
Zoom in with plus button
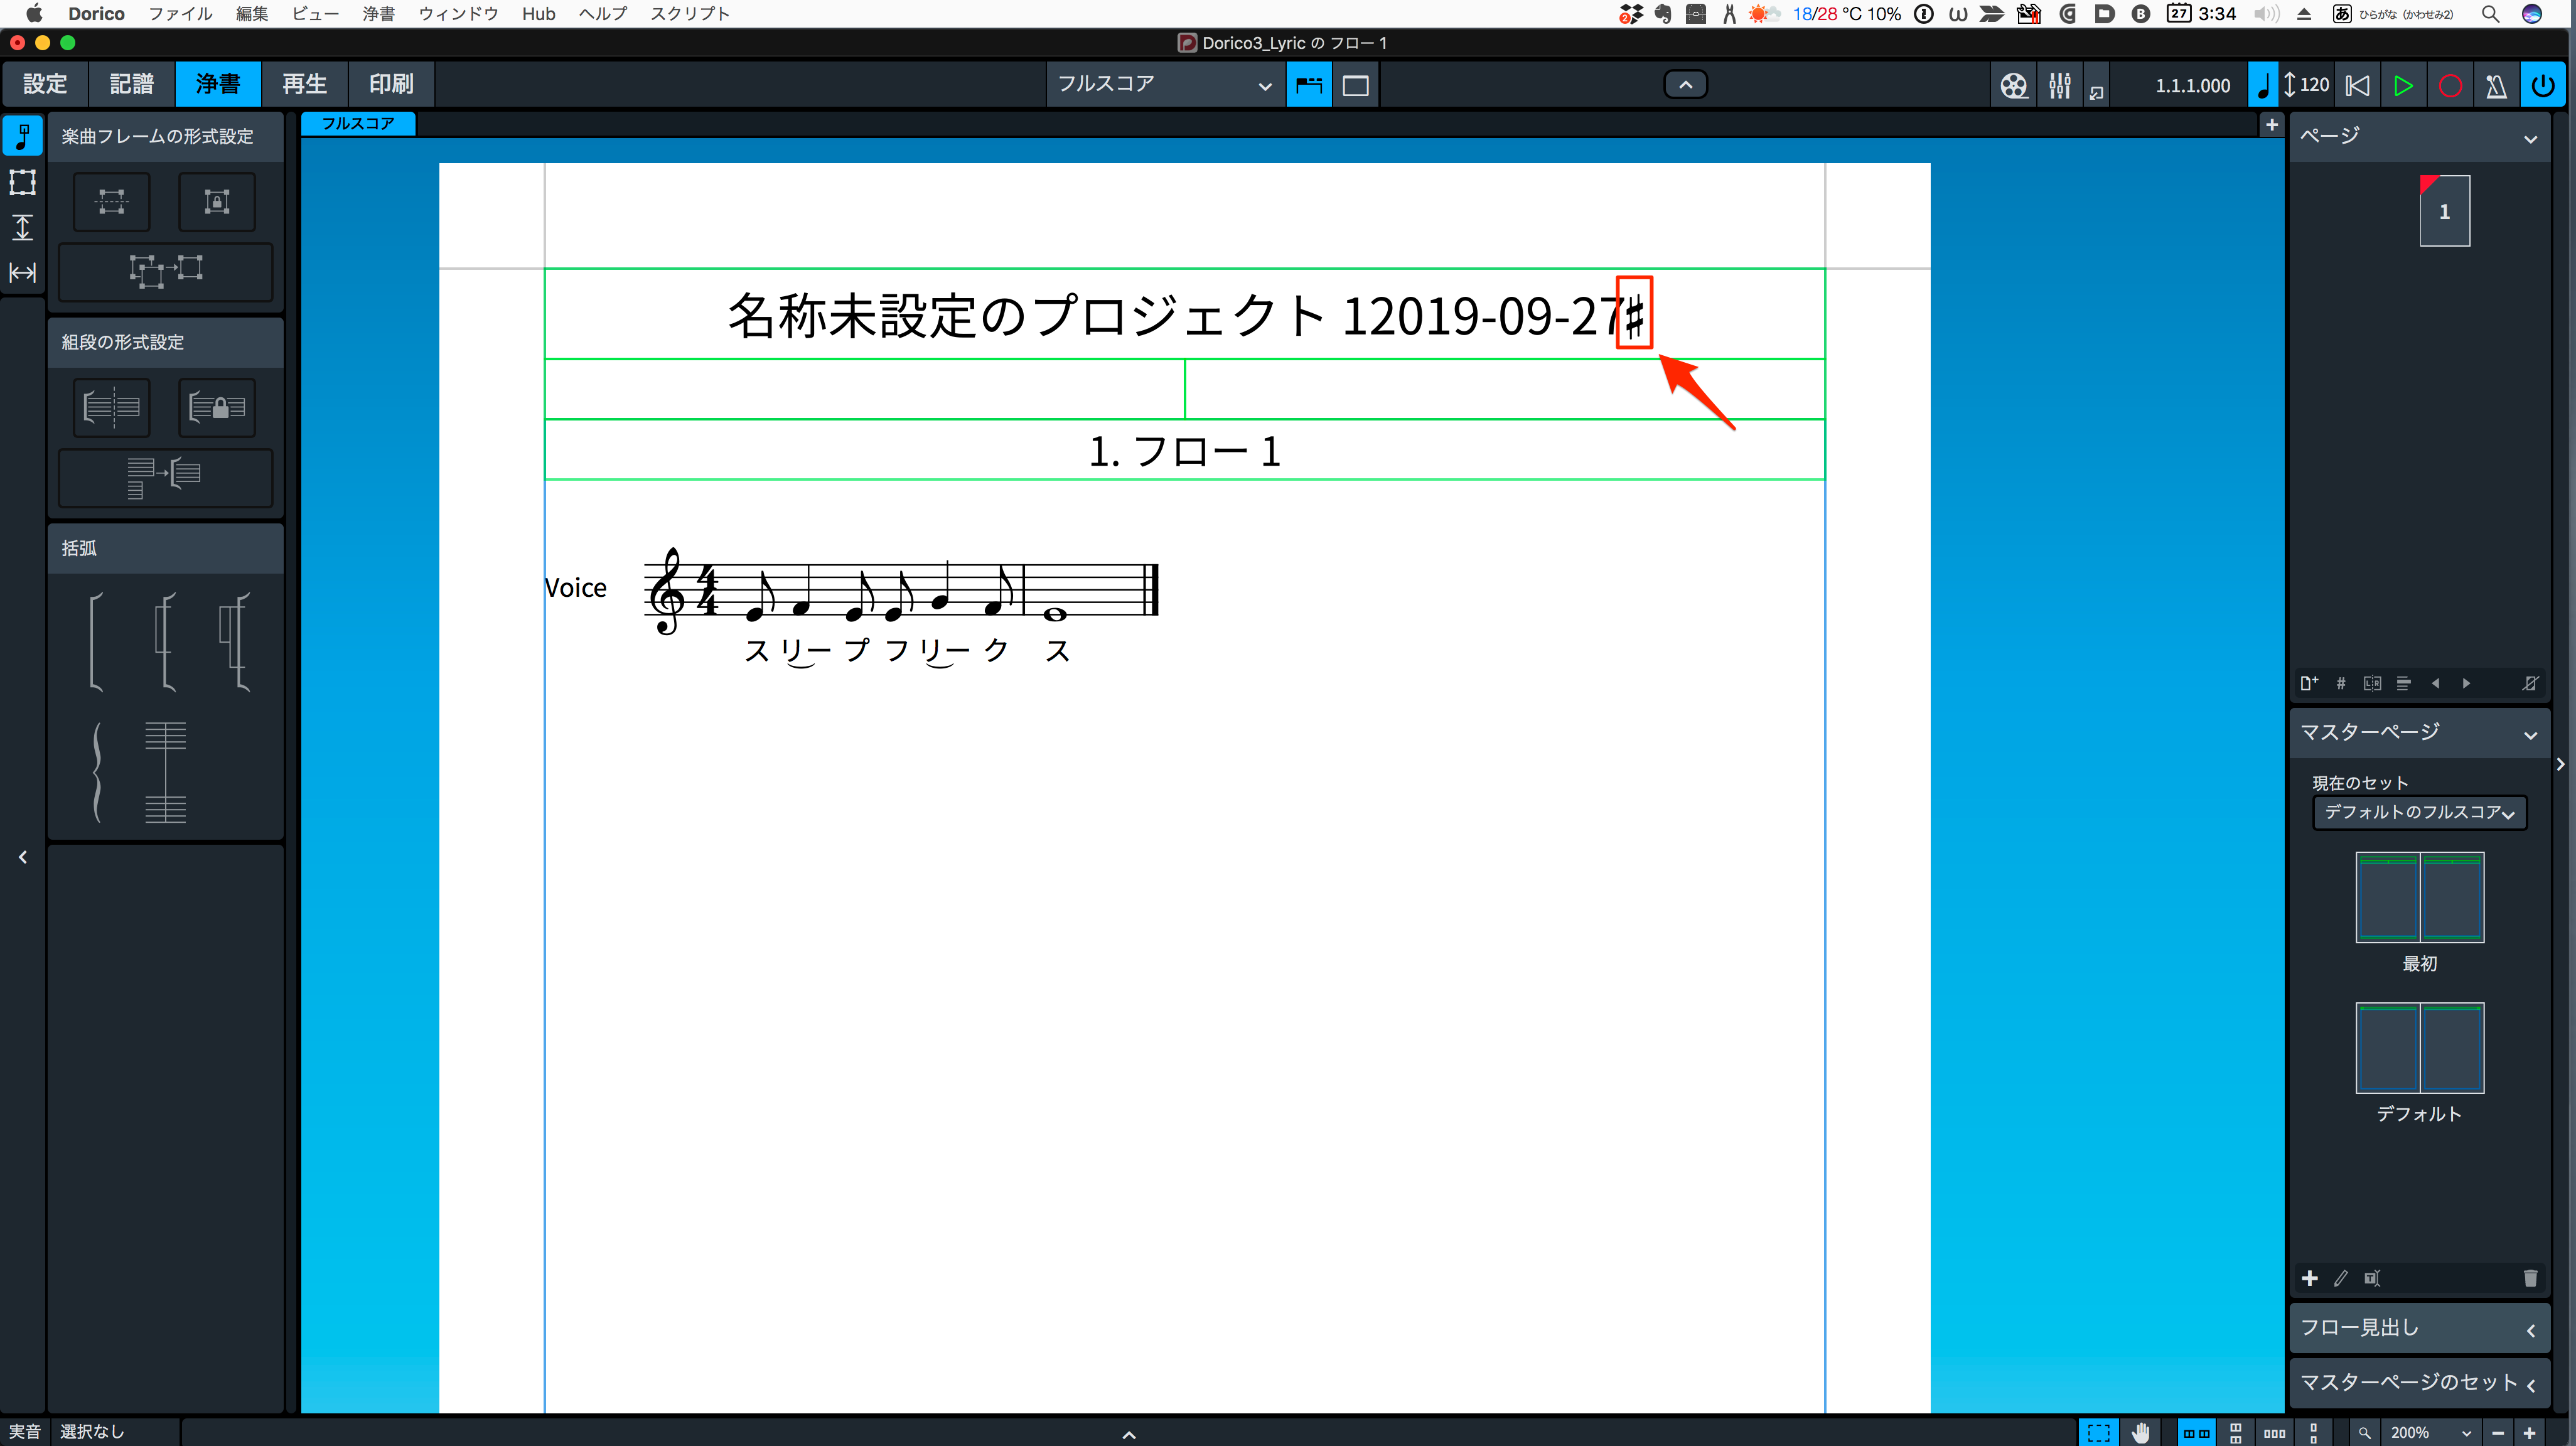[x=2529, y=1432]
